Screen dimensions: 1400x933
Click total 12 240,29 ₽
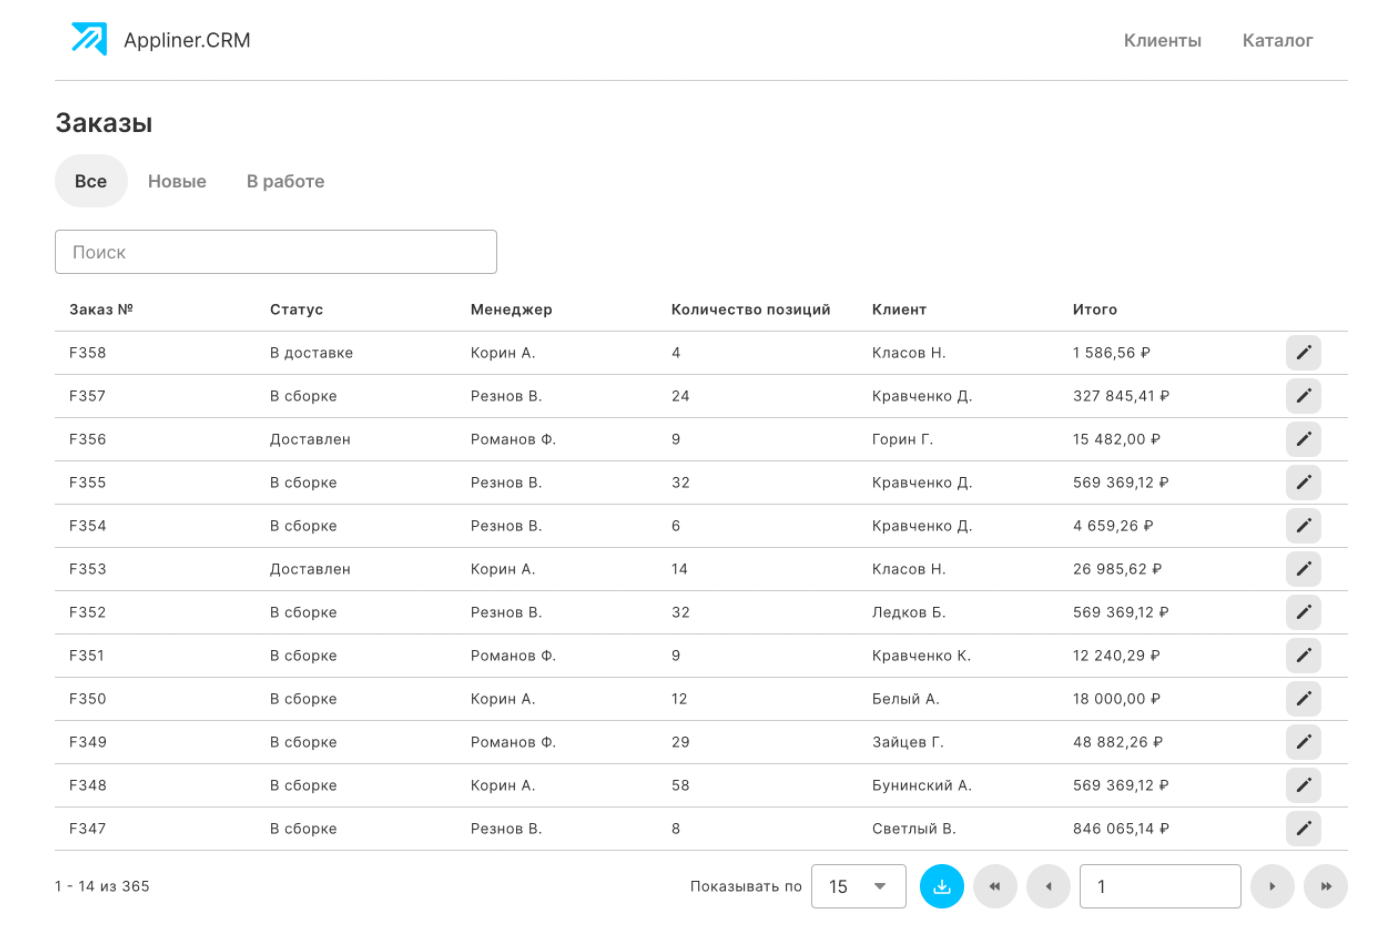[x=1116, y=655]
